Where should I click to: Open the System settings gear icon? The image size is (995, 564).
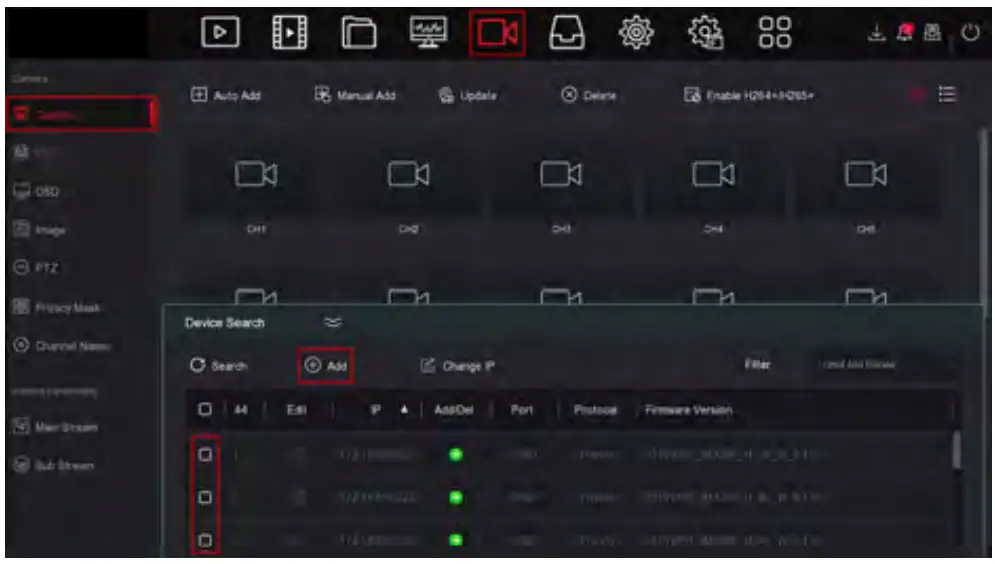tap(636, 32)
